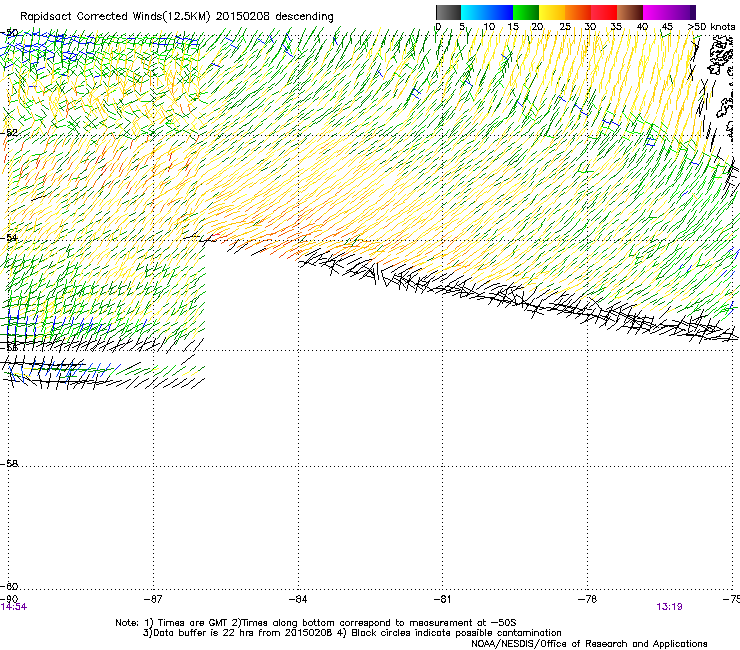This screenshot has width=740, height=650.
Task: Click the -54 latitude axis label
Action: pos(10,237)
